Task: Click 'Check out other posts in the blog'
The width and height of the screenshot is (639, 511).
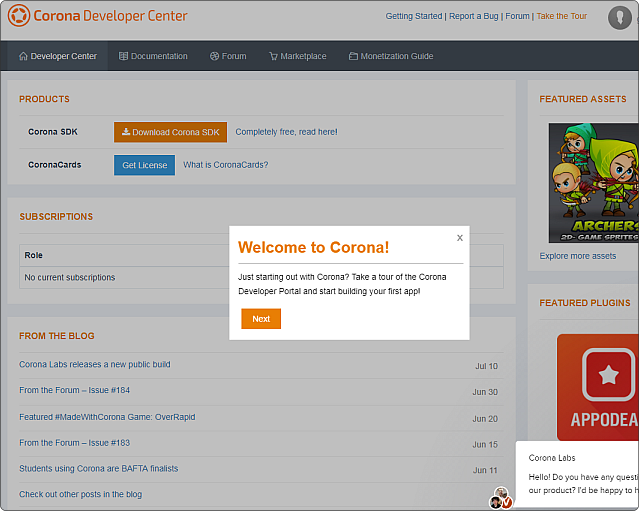Action: click(x=80, y=494)
